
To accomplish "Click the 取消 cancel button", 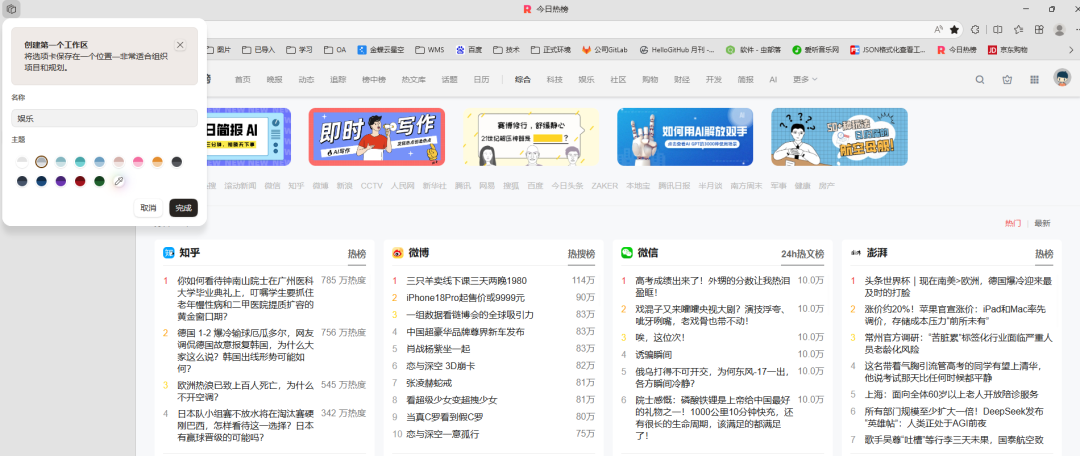I will click(148, 207).
